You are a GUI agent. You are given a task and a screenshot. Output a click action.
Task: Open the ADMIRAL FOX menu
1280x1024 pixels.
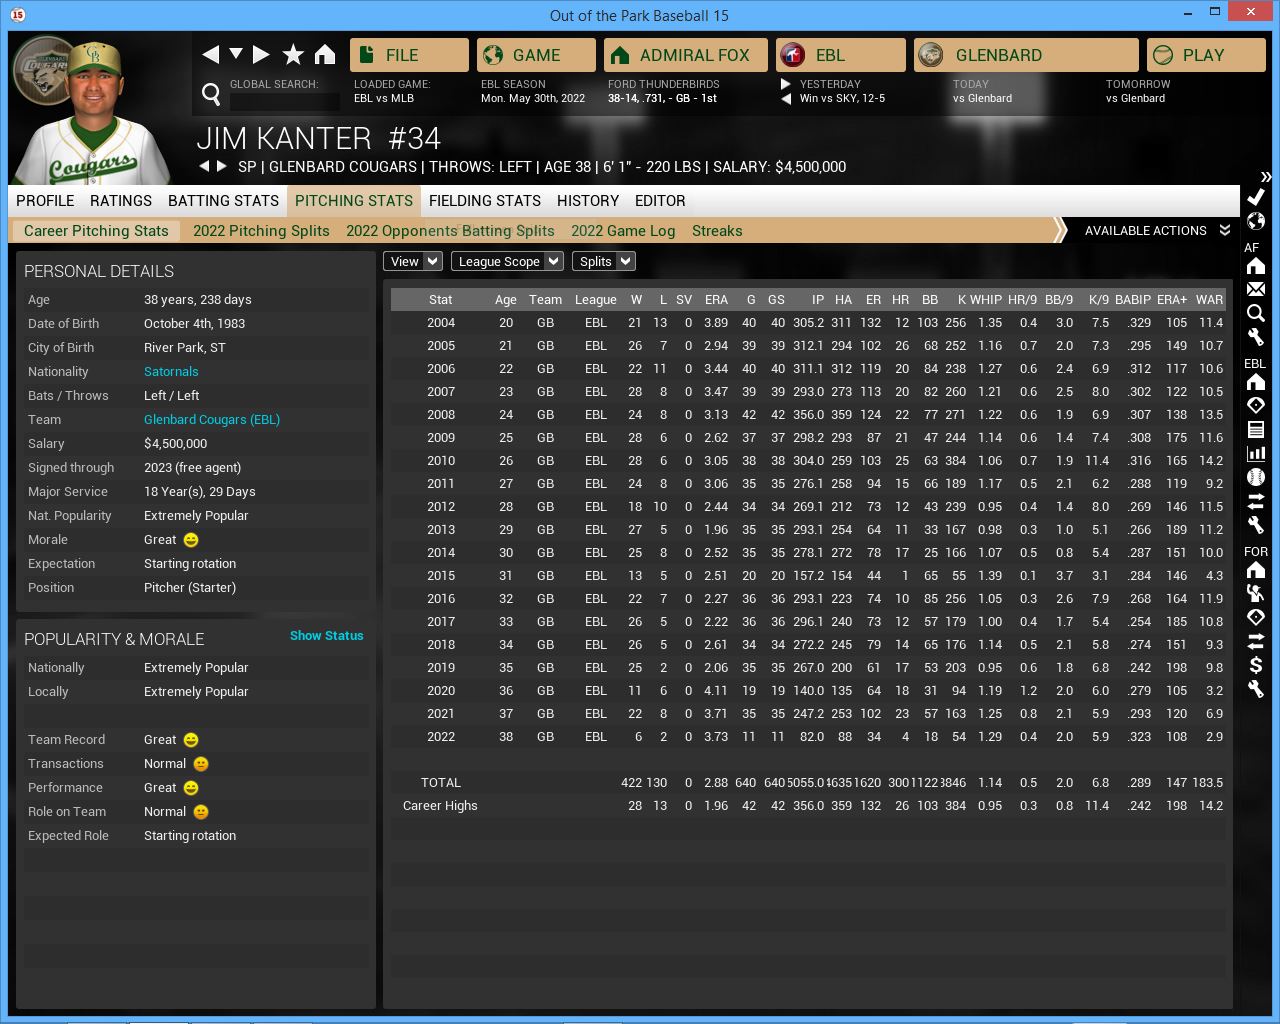(686, 55)
